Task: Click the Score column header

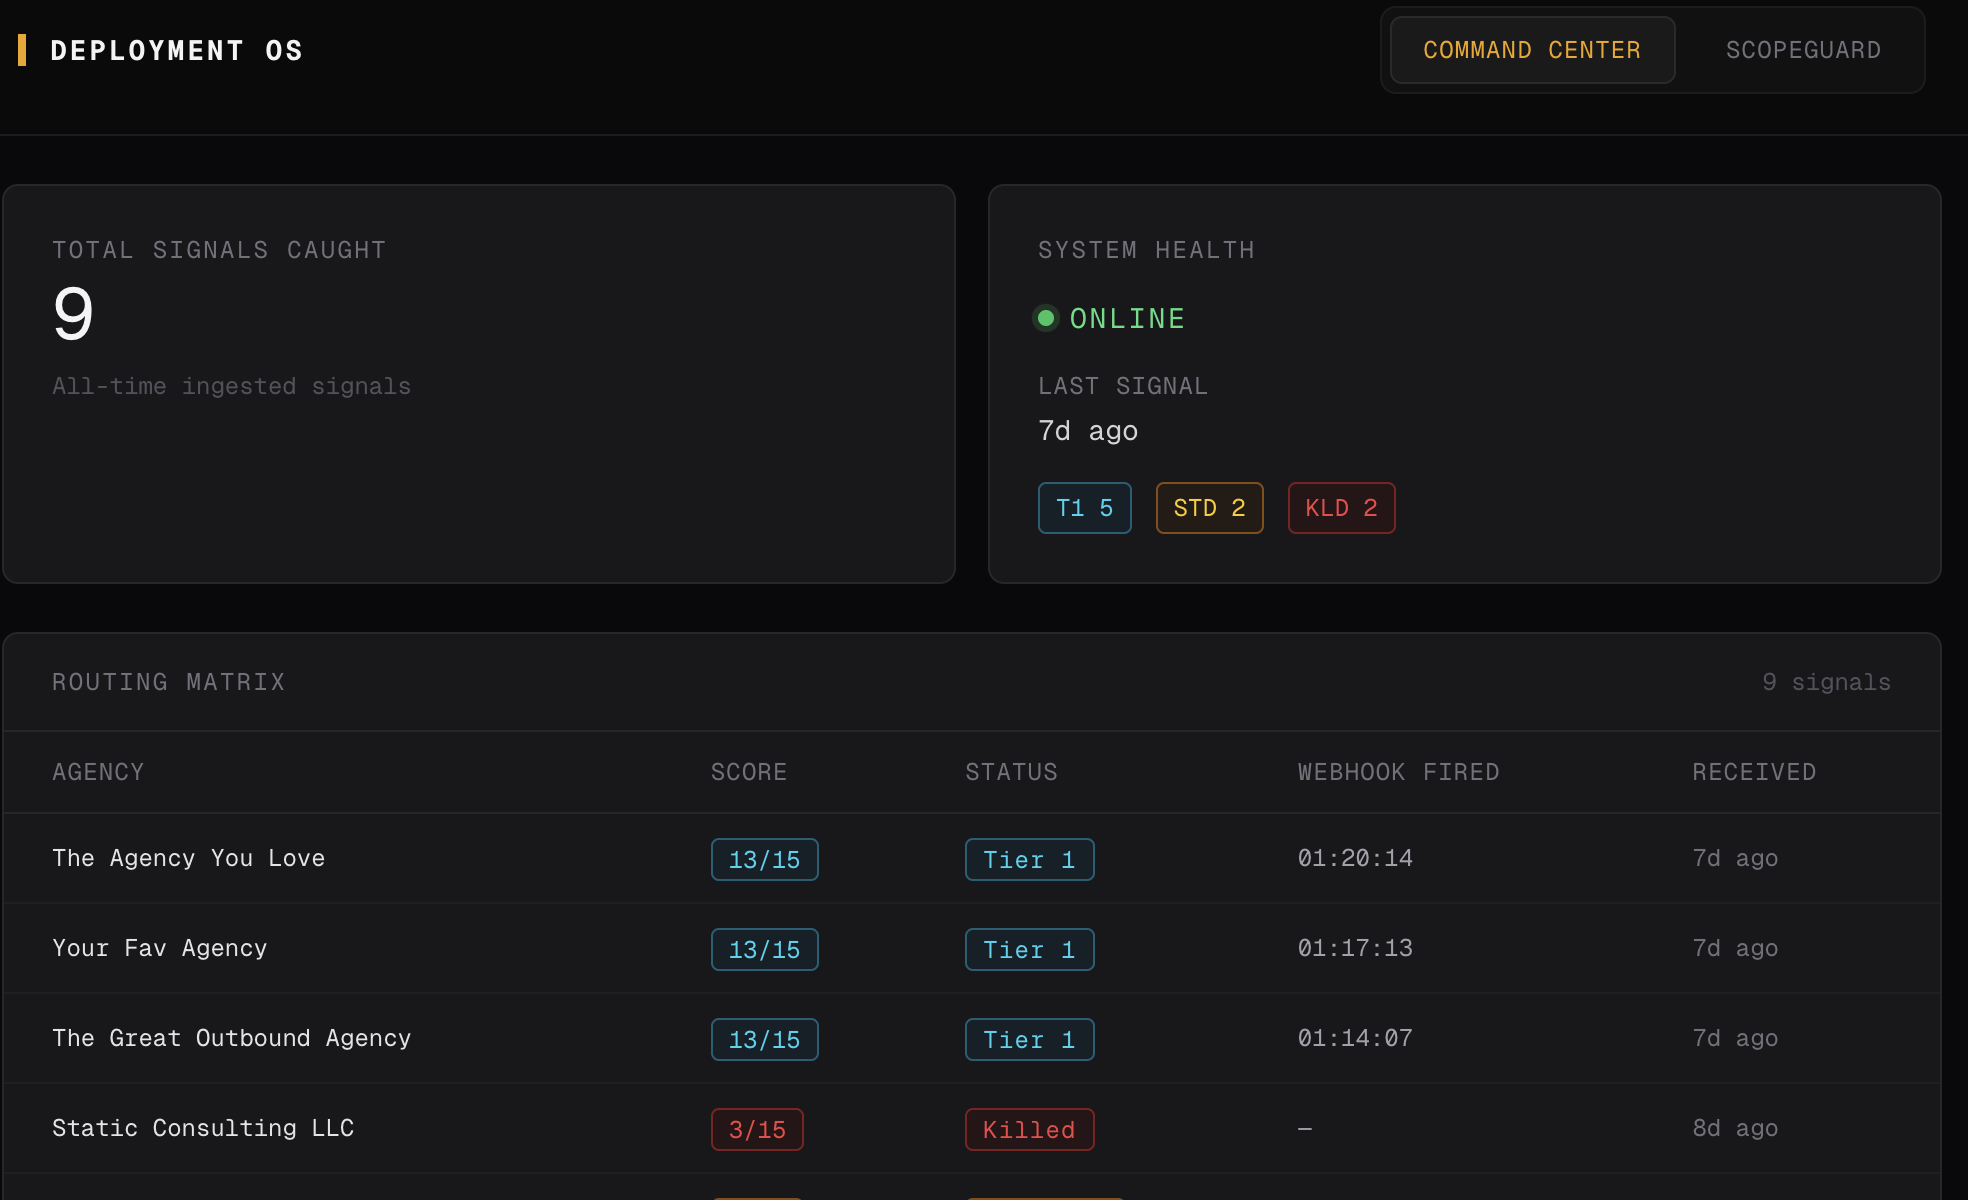Action: coord(749,772)
